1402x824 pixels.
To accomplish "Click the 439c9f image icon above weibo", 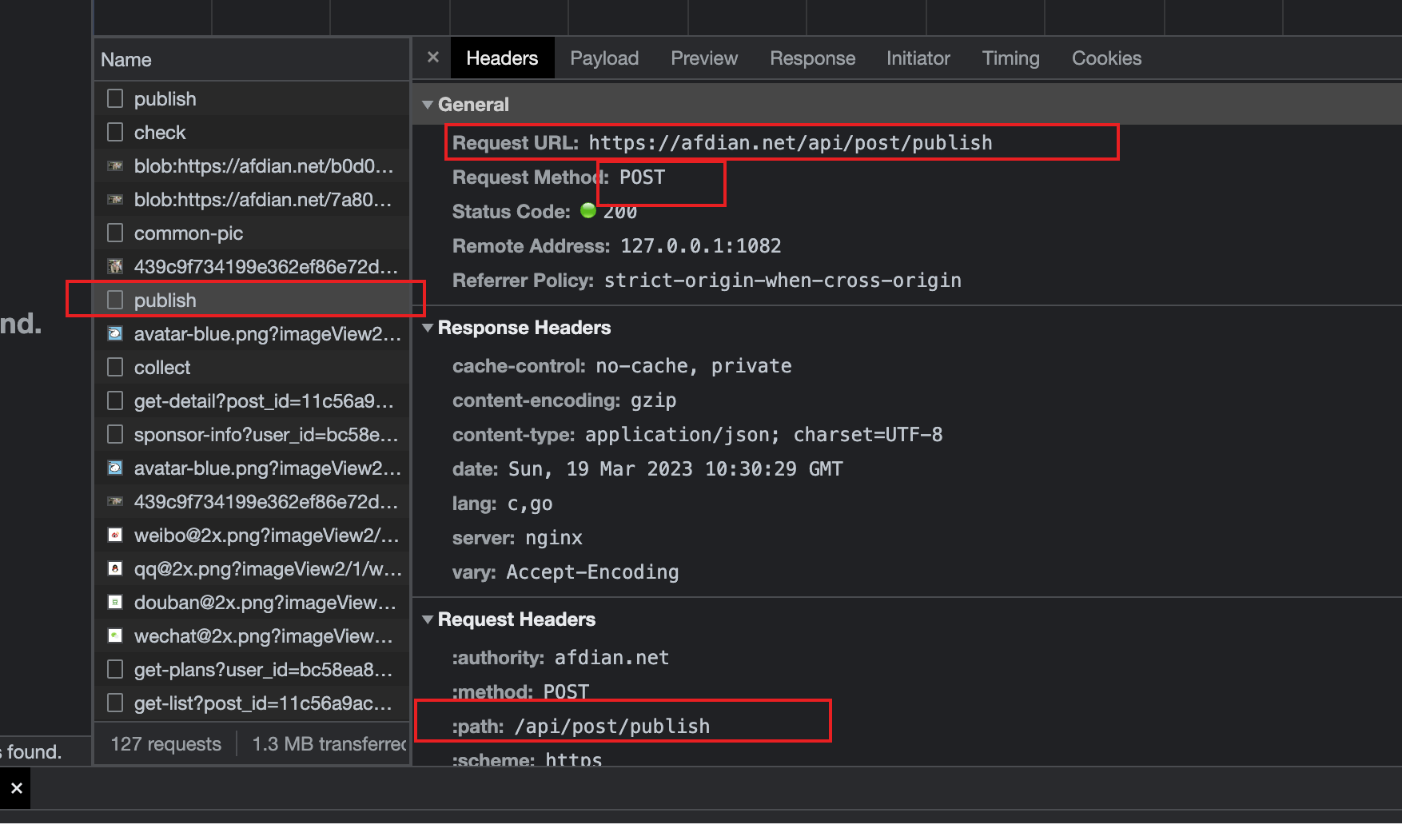I will tap(115, 502).
